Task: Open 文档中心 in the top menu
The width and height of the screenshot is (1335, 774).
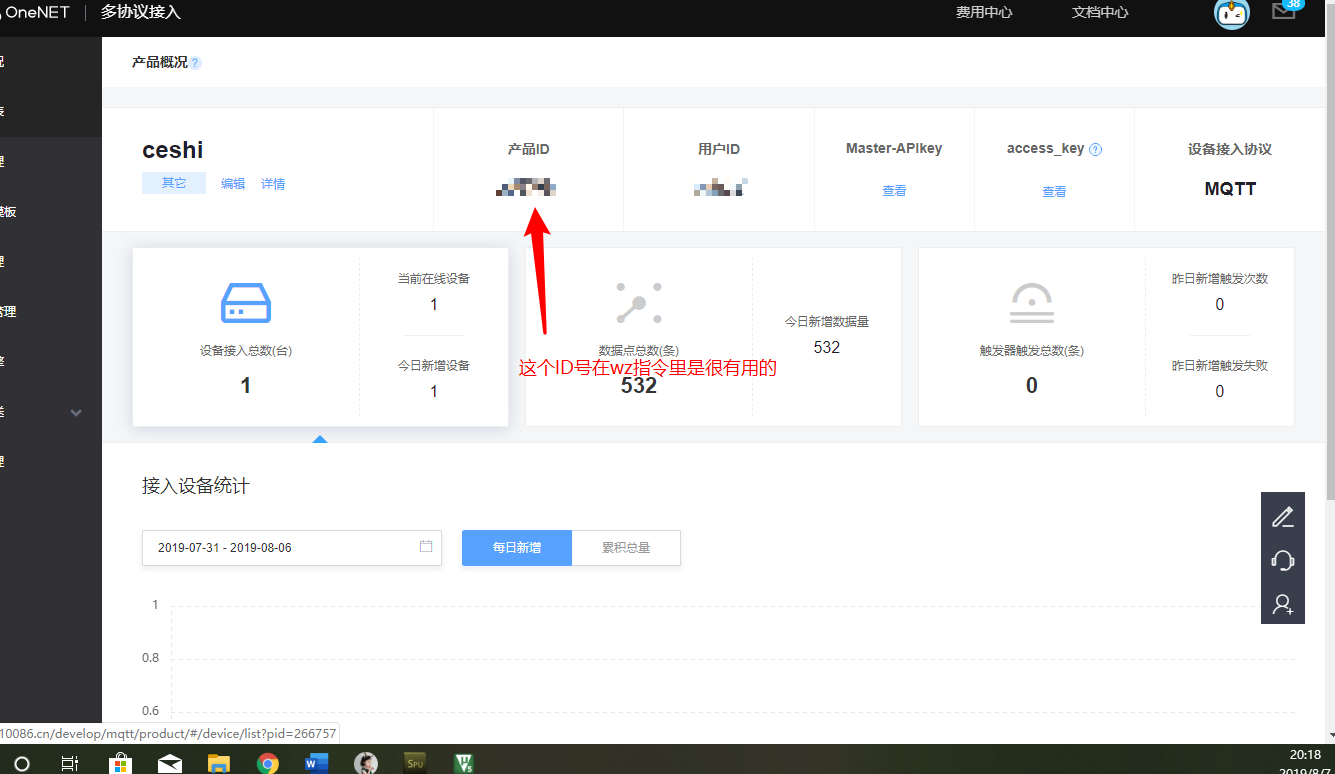Action: pos(1099,13)
